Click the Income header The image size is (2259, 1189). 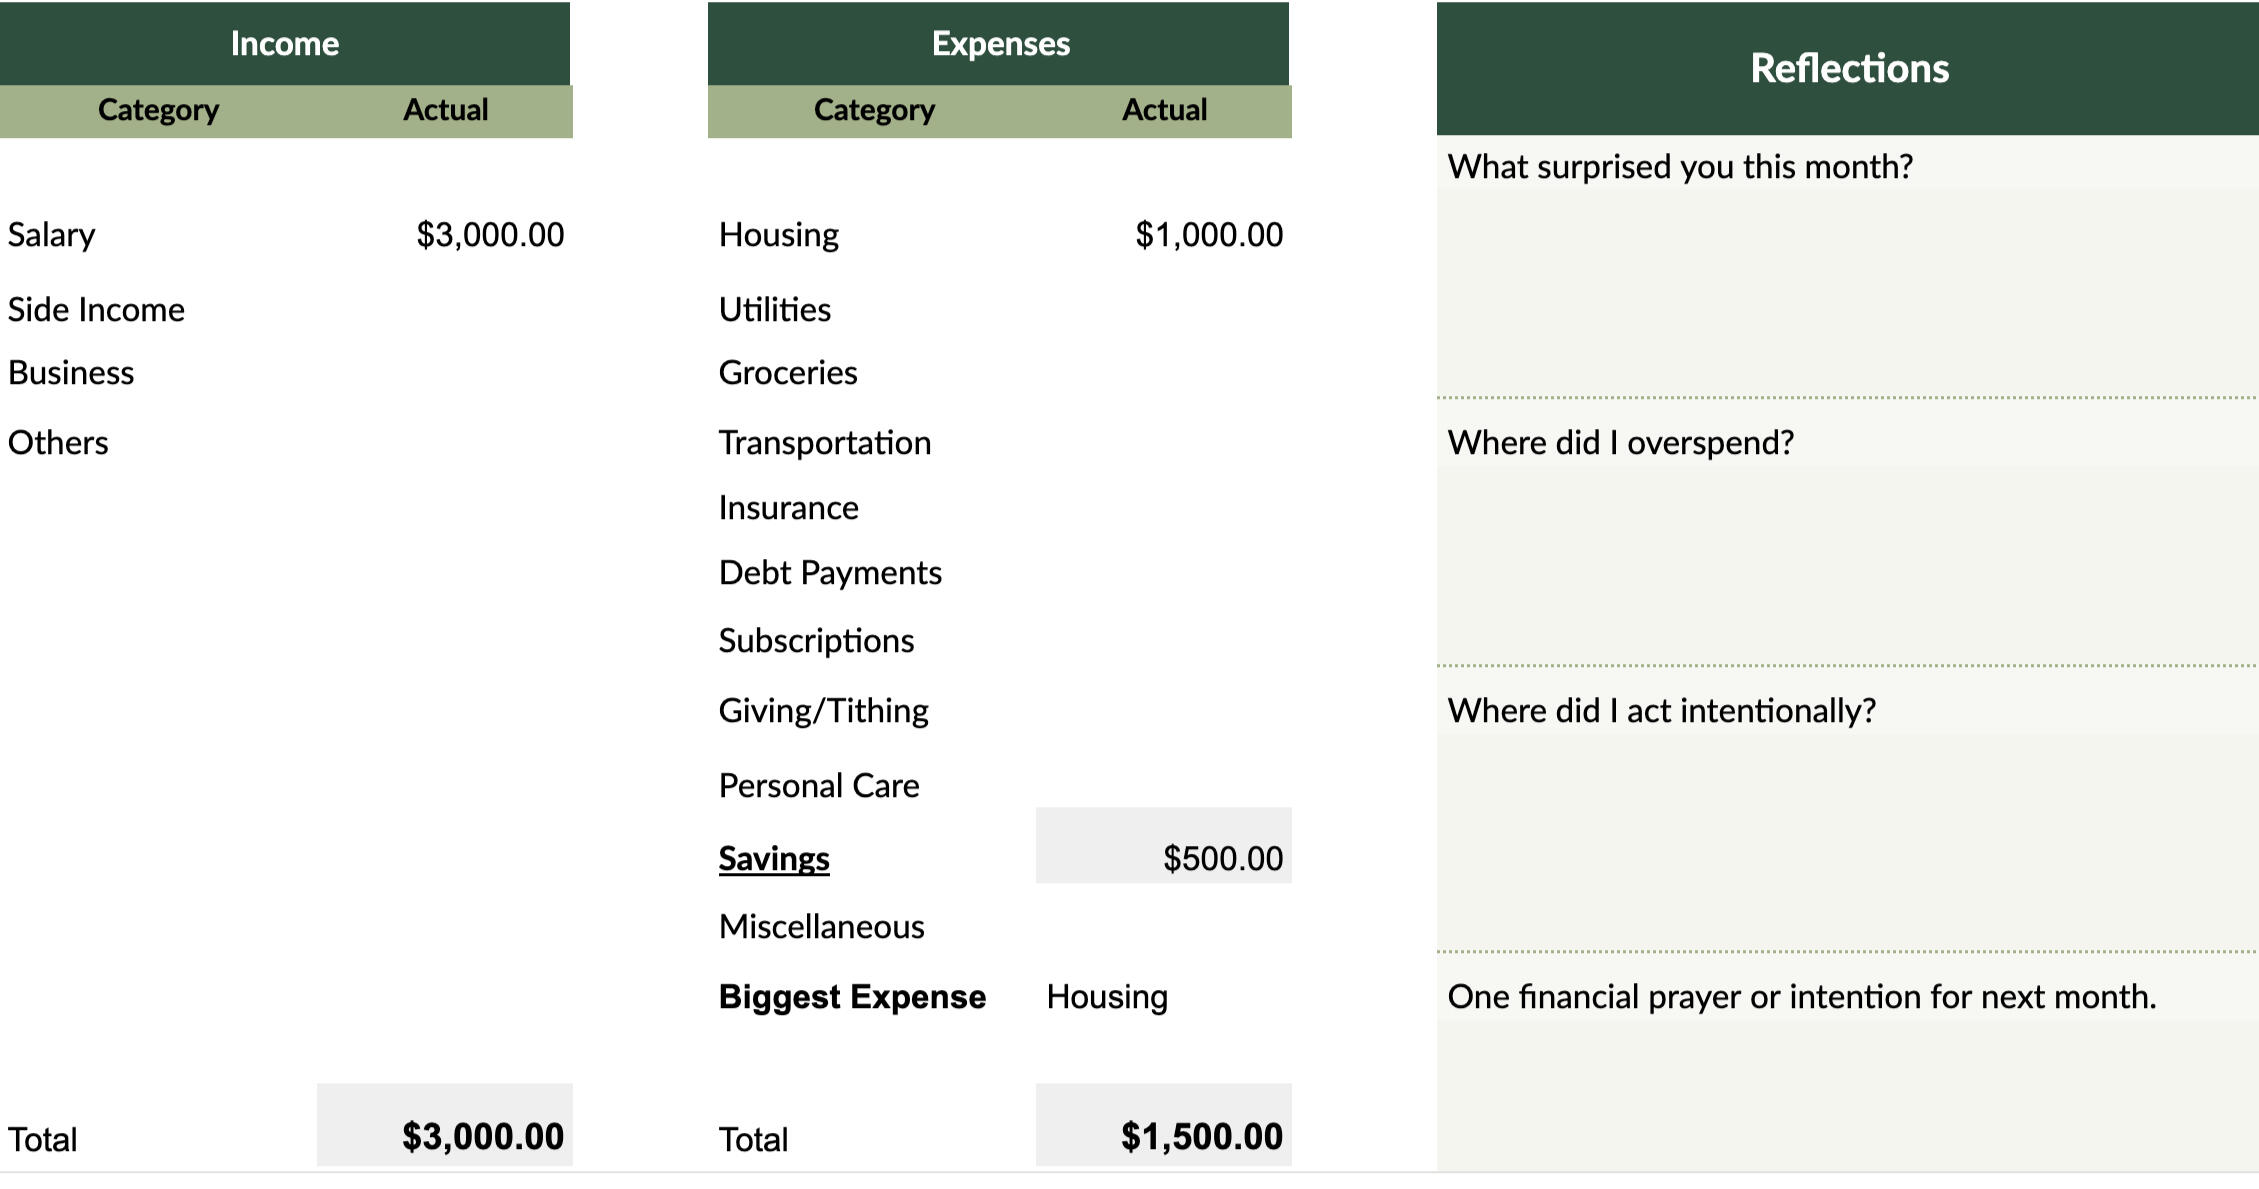click(x=285, y=44)
